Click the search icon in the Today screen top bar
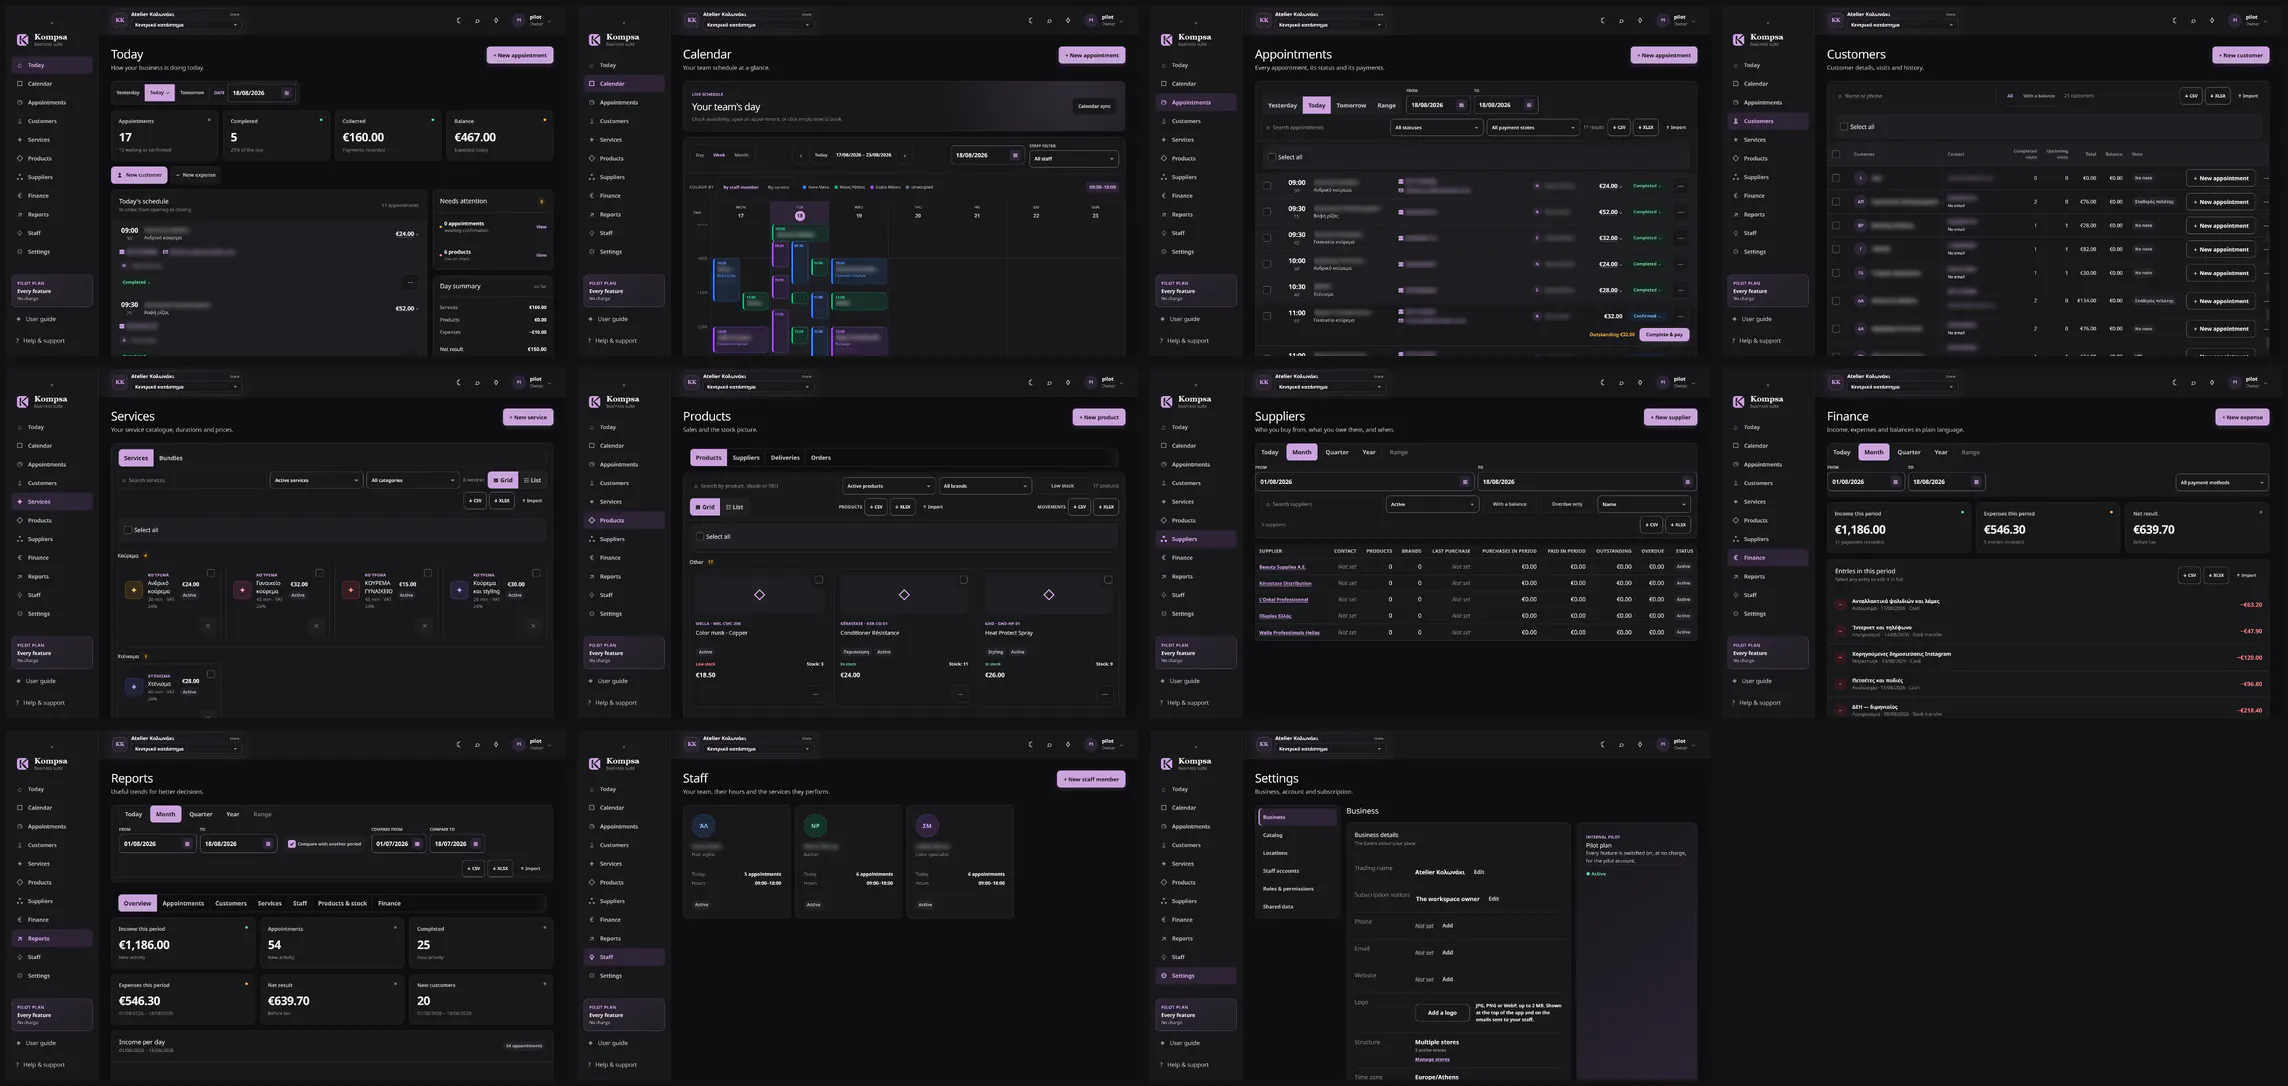This screenshot has width=2288, height=1086. 477,20
